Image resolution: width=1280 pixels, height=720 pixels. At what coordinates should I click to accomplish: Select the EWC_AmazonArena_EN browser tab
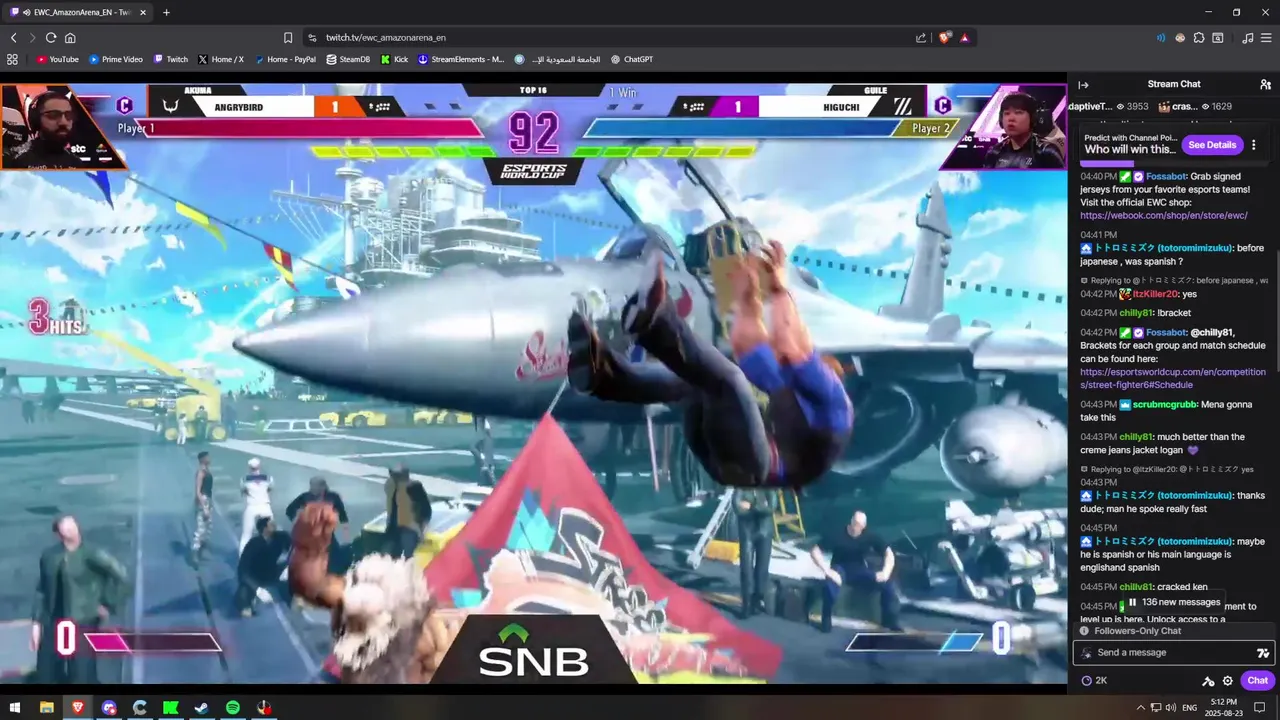click(x=77, y=12)
